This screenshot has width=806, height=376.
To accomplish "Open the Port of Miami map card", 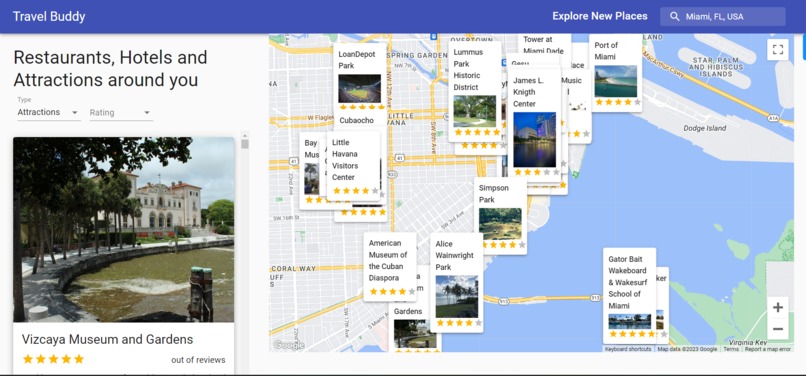I will coord(615,73).
